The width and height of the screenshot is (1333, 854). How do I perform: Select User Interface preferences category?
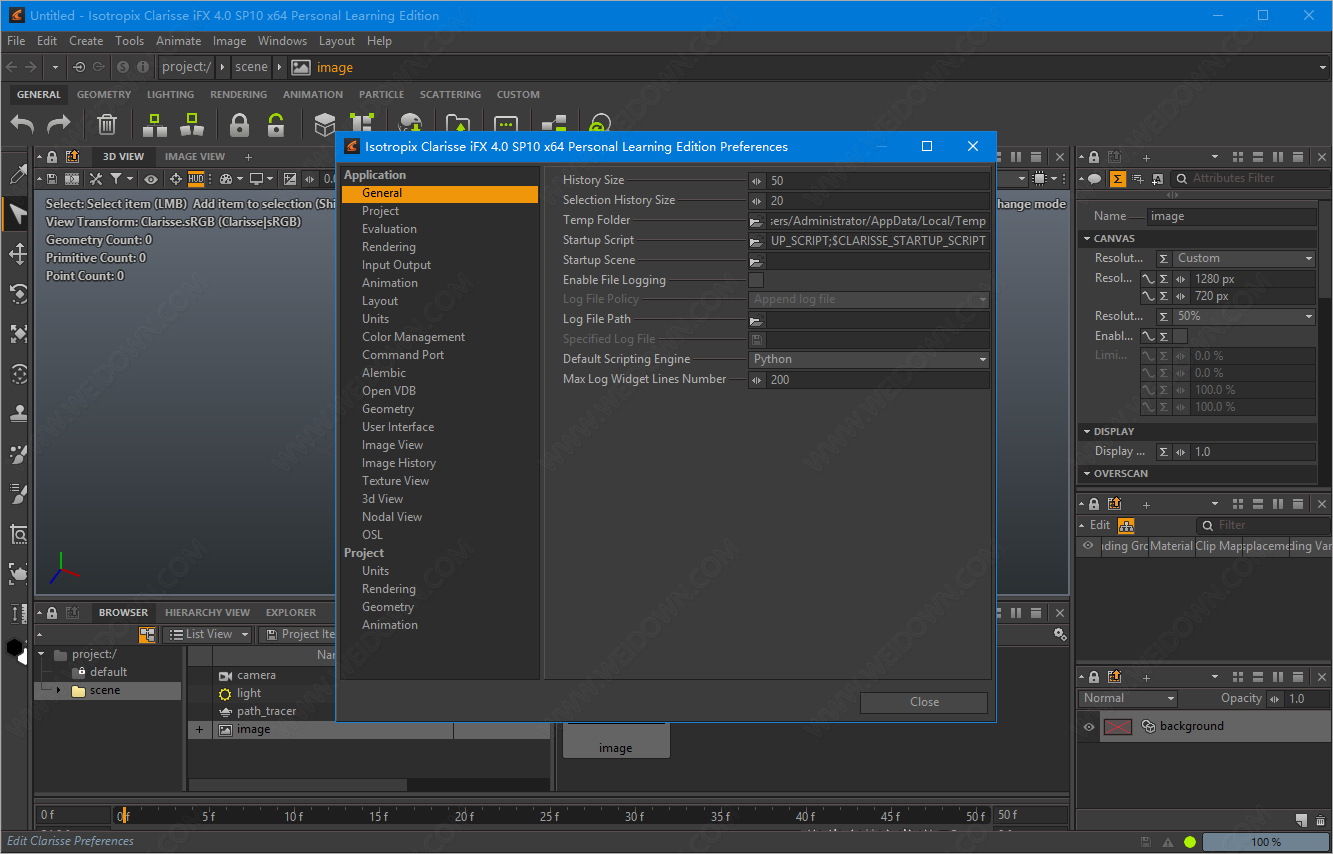pos(397,427)
